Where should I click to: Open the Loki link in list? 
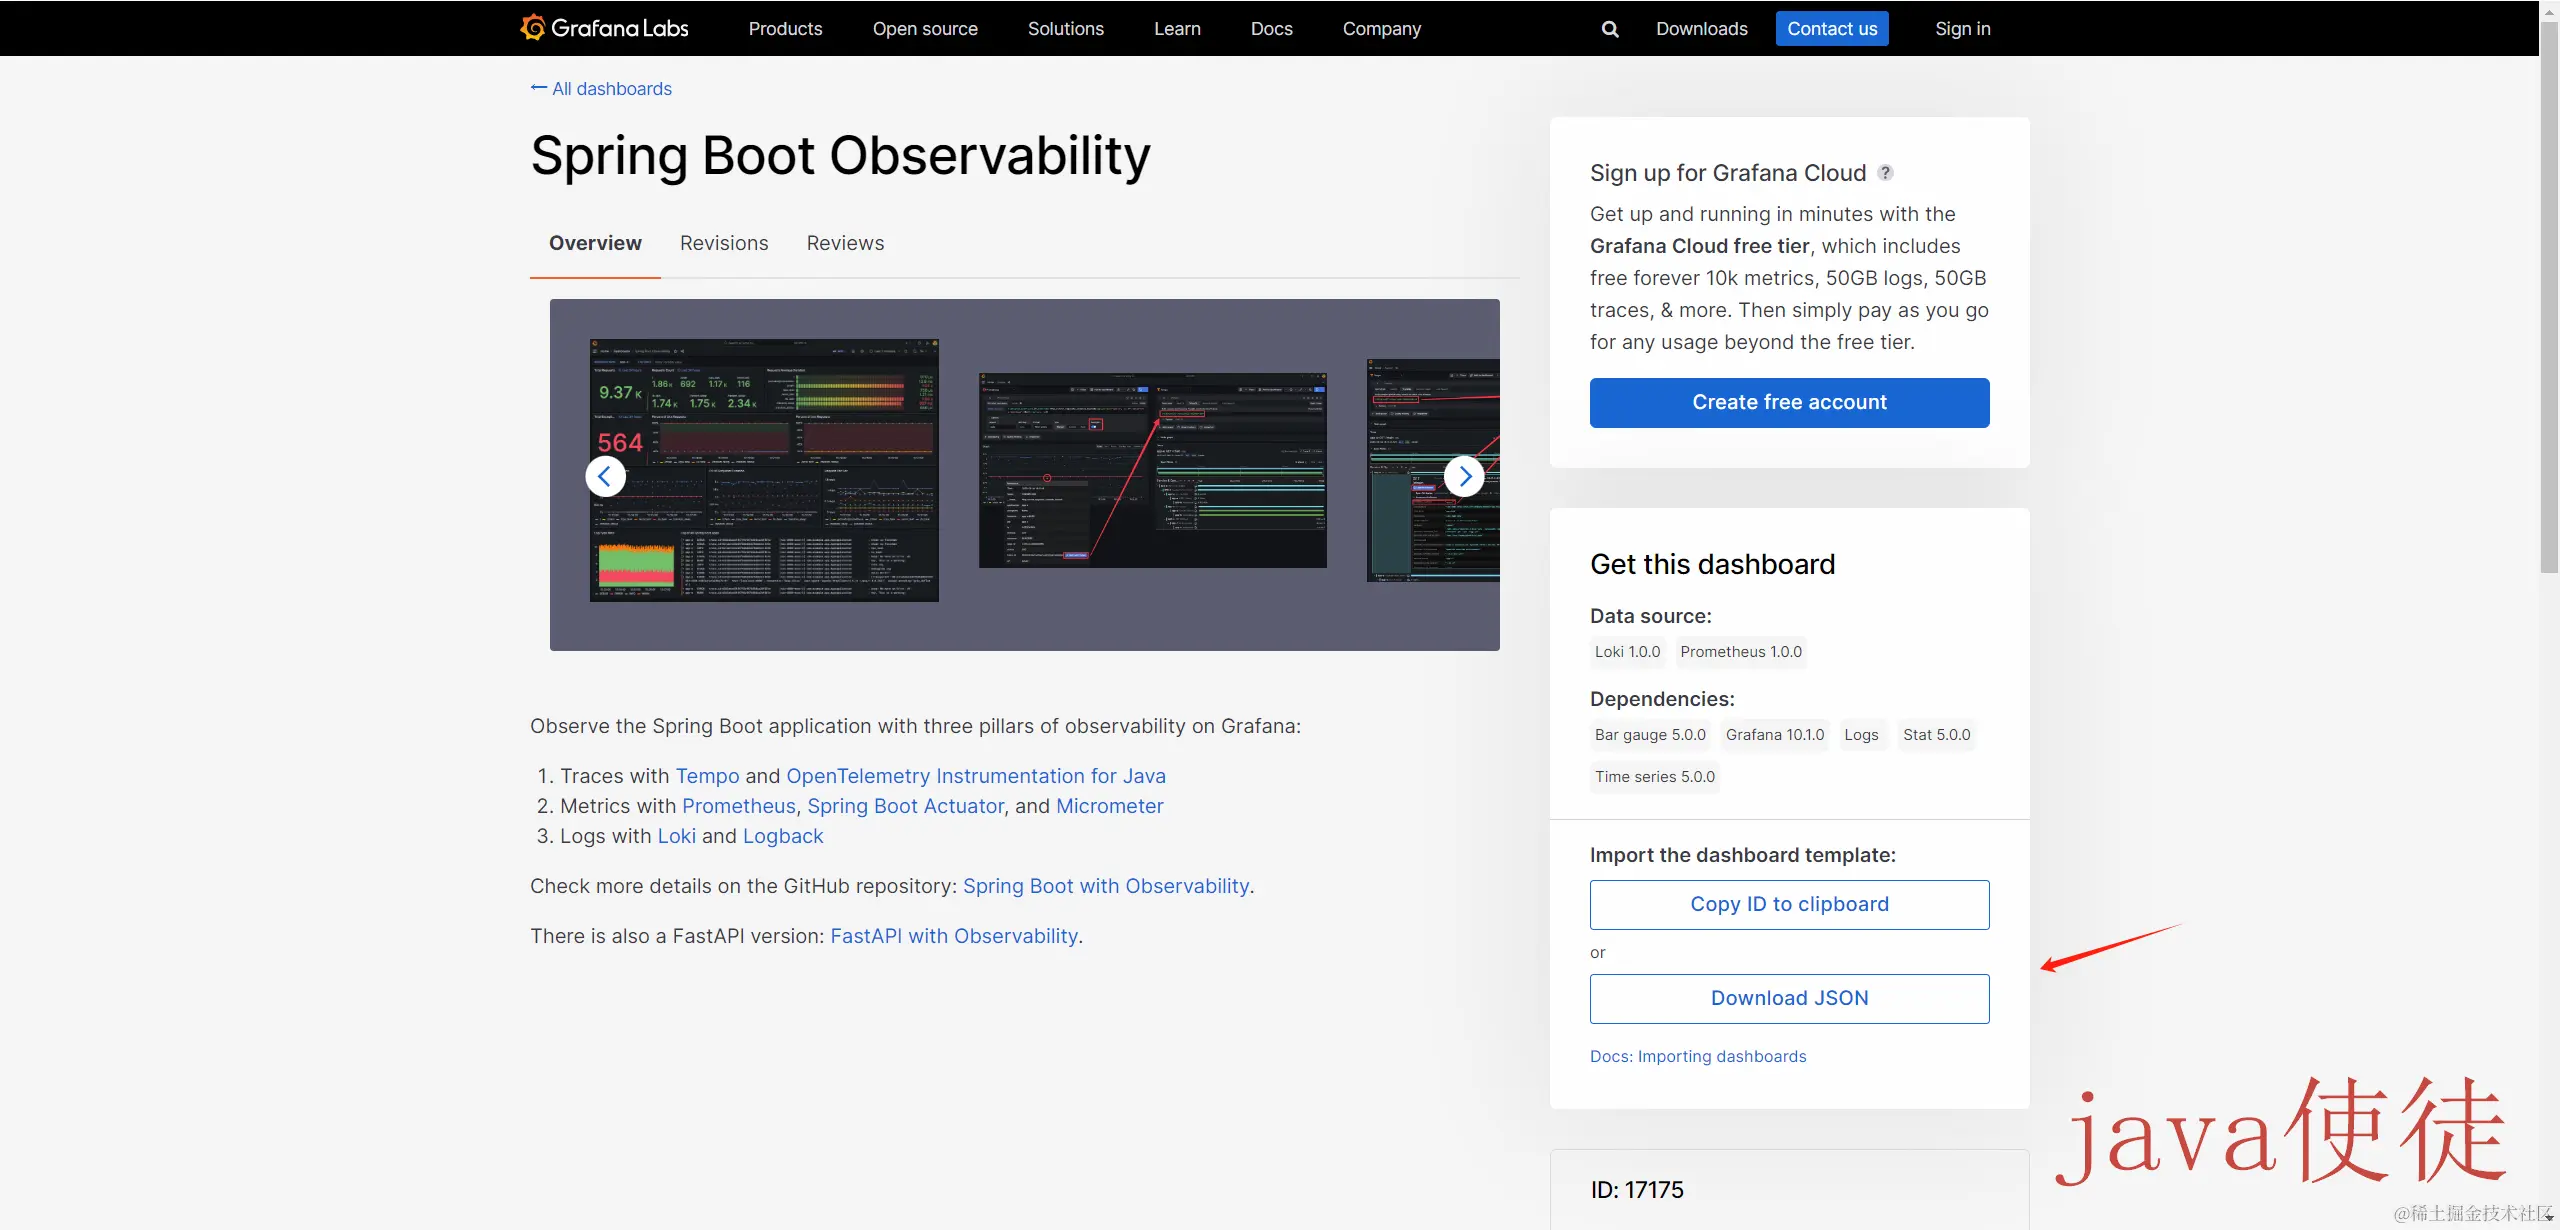coord(676,836)
